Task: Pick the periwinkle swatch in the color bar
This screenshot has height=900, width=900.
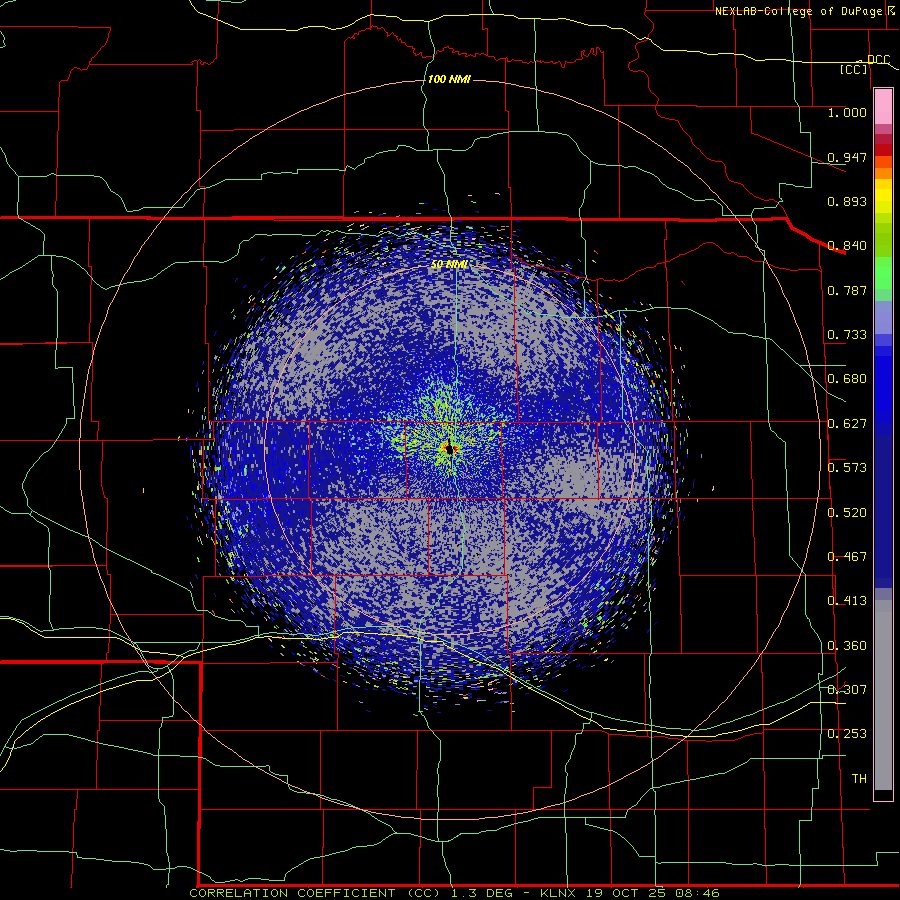Action: (883, 319)
